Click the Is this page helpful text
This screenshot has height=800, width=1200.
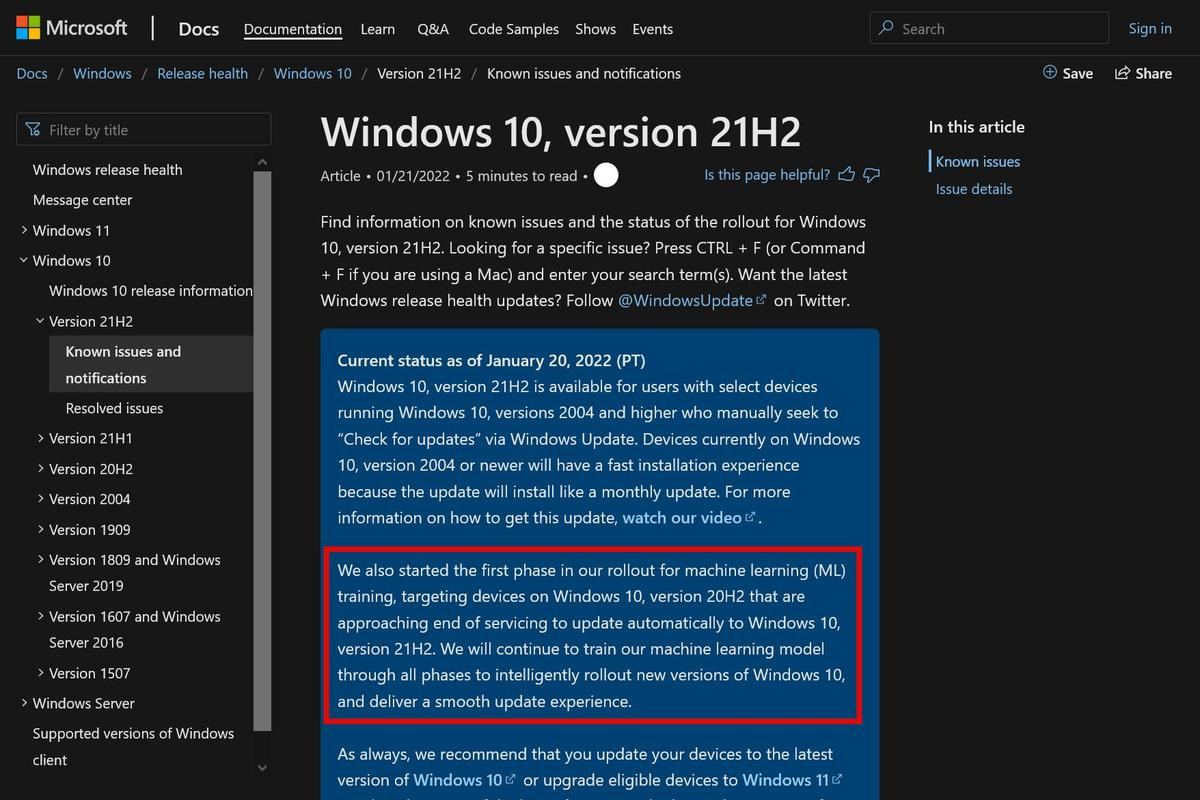(767, 175)
